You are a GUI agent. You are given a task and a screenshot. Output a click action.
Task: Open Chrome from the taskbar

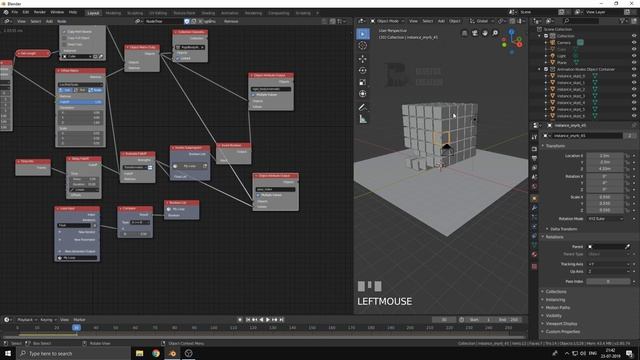pos(156,353)
